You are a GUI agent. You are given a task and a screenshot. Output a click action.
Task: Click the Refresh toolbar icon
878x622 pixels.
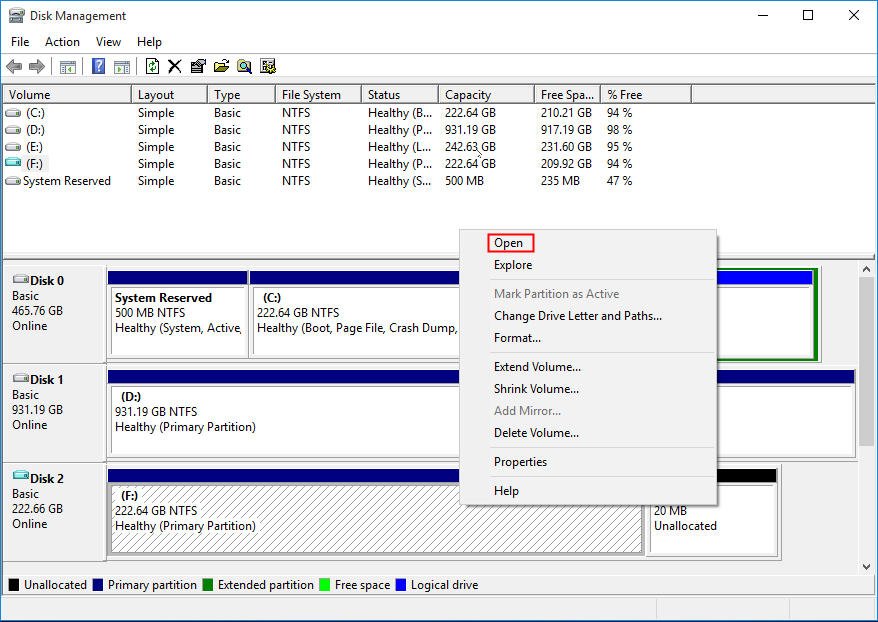[x=152, y=67]
